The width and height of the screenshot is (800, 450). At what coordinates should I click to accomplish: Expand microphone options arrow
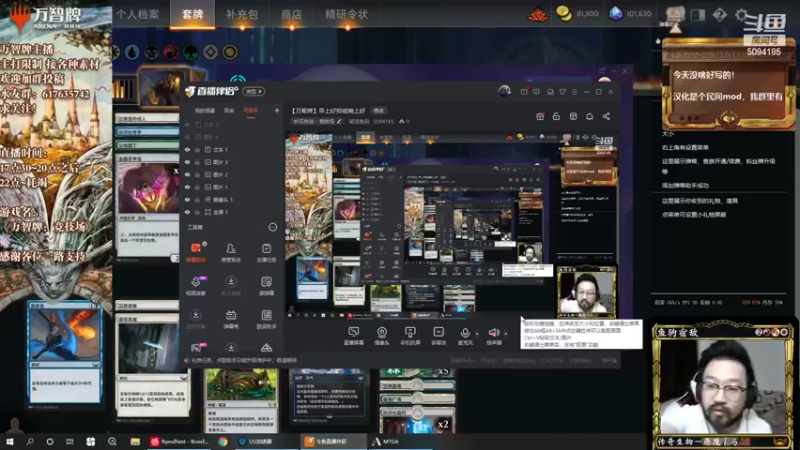click(477, 334)
